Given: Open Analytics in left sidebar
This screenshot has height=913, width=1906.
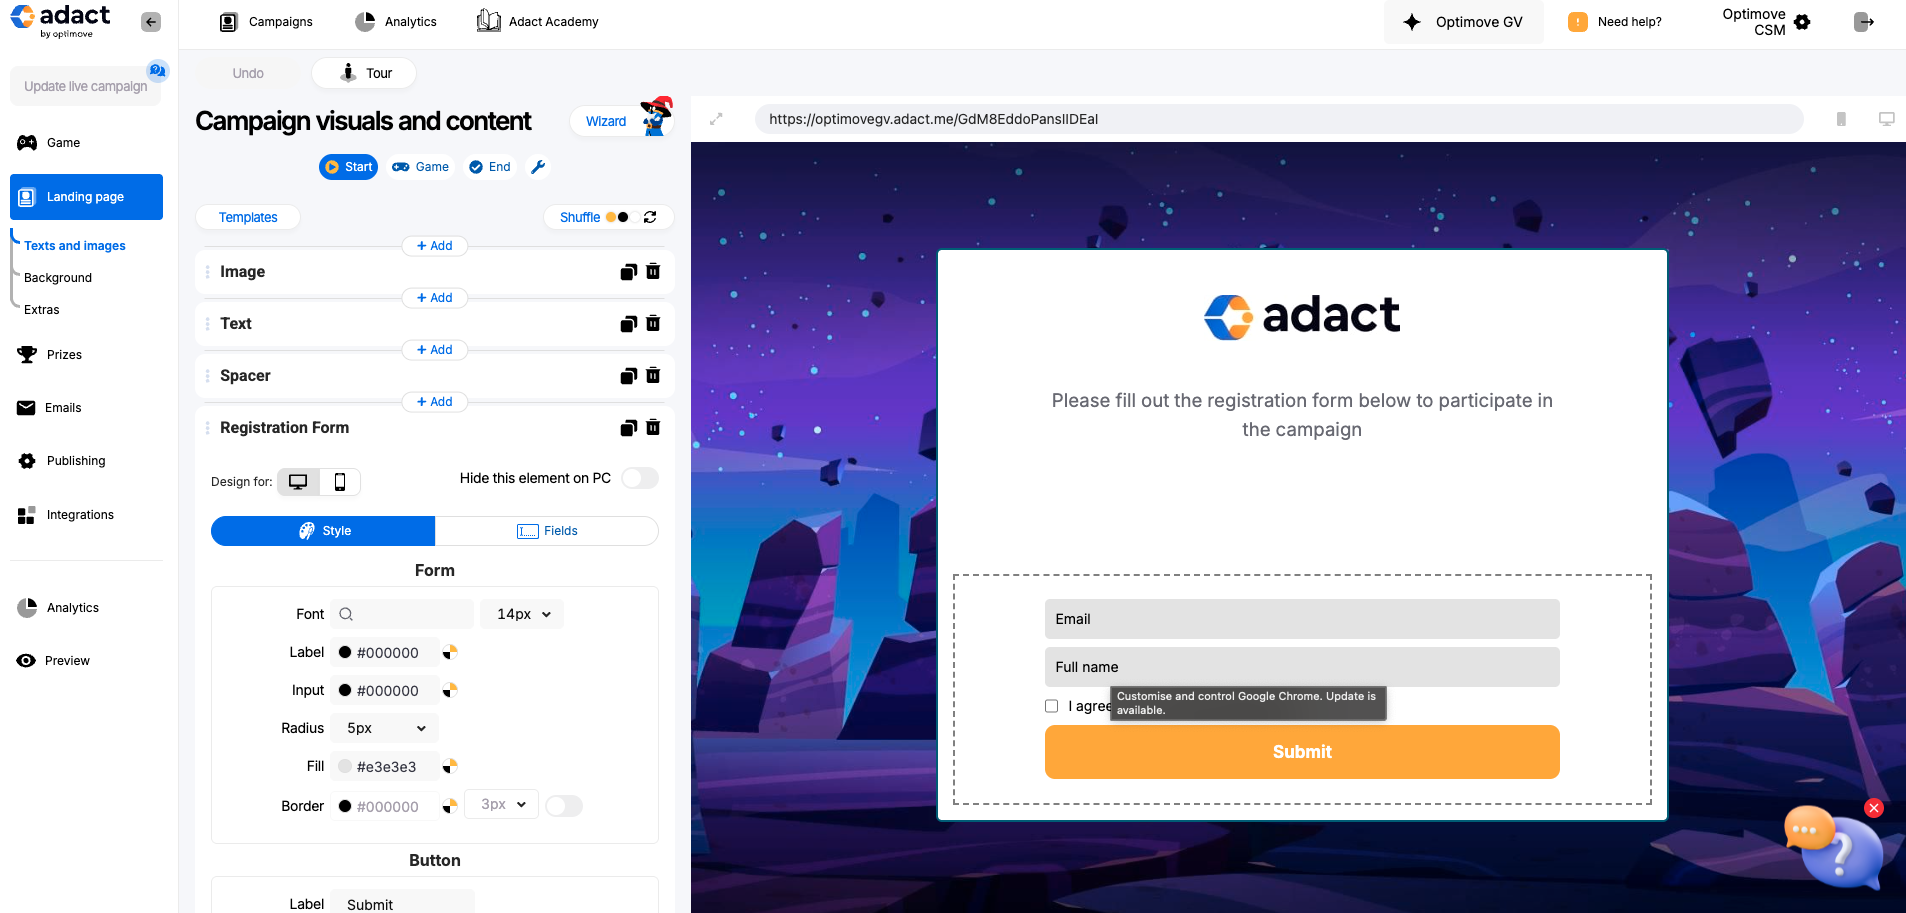Looking at the screenshot, I should pyautogui.click(x=58, y=608).
